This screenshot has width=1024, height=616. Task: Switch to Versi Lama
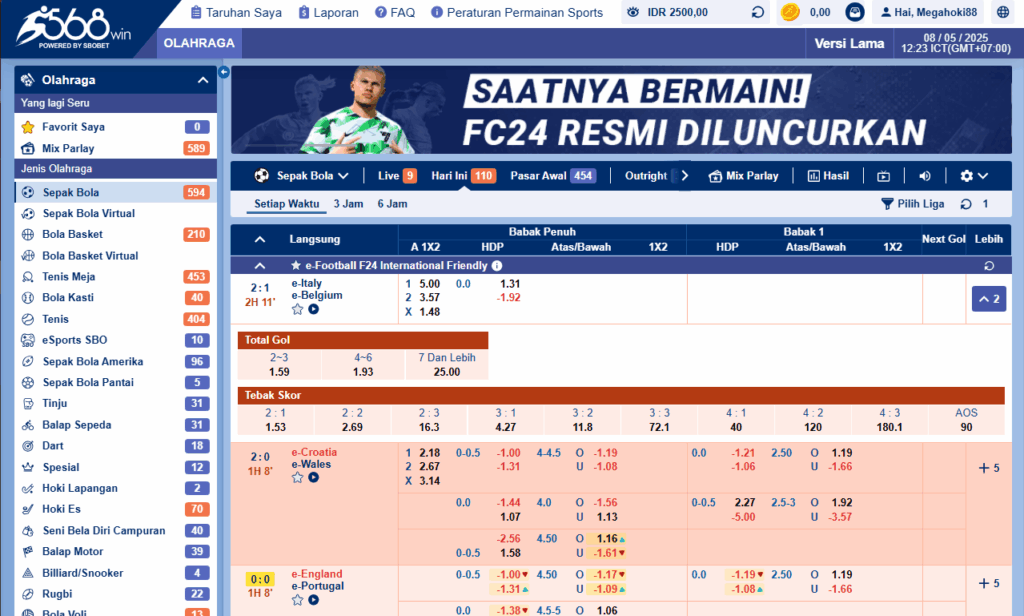tap(849, 43)
